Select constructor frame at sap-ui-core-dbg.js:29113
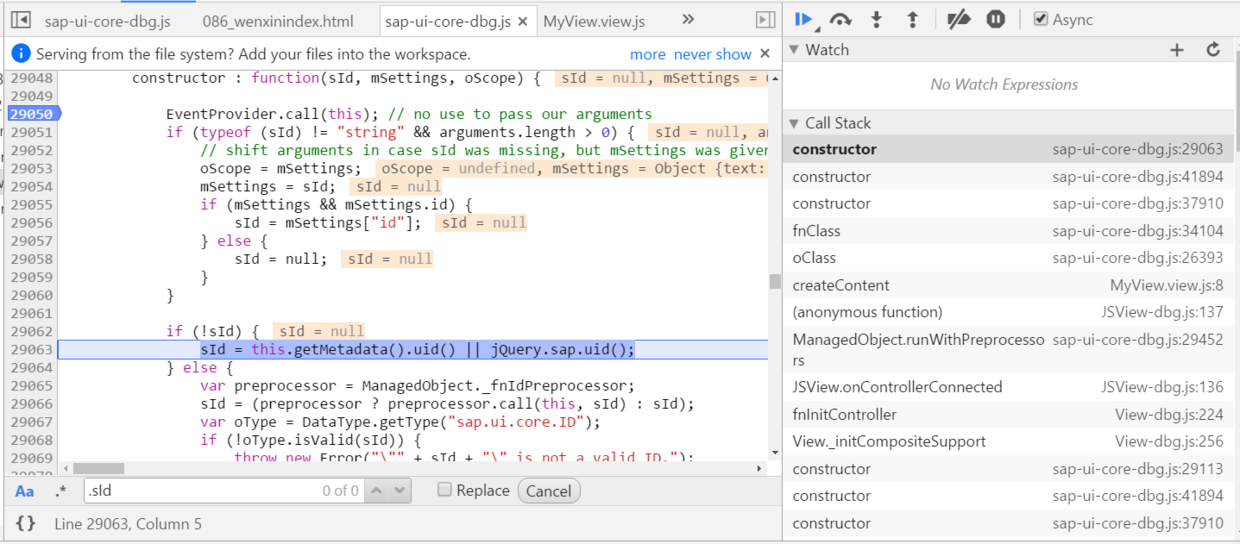The width and height of the screenshot is (1240, 544). 1008,469
